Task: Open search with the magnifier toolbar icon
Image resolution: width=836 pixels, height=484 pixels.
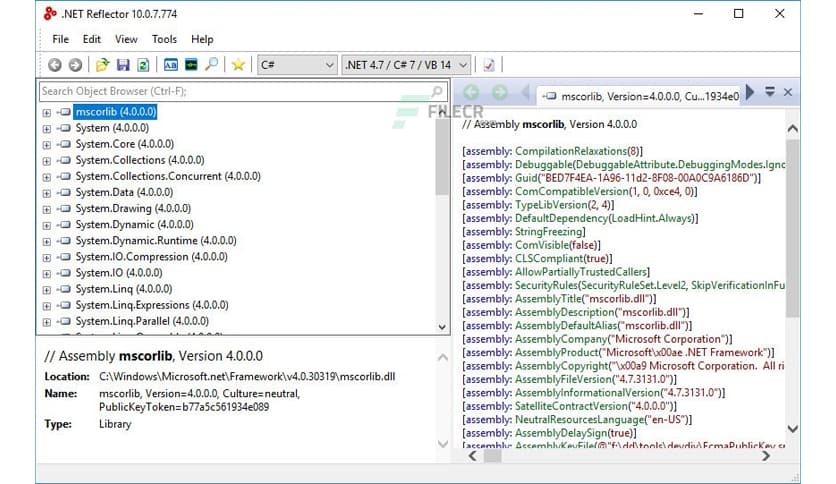Action: (212, 64)
